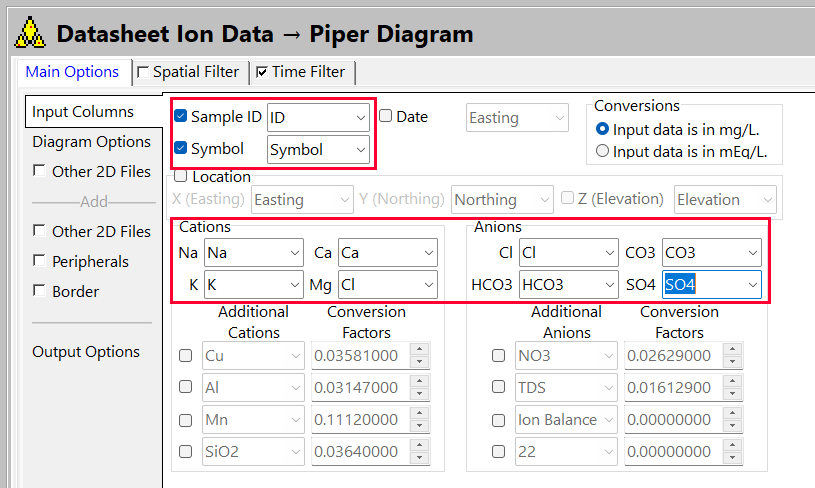Select Diagram Options in left panel
The width and height of the screenshot is (815, 488).
point(91,141)
